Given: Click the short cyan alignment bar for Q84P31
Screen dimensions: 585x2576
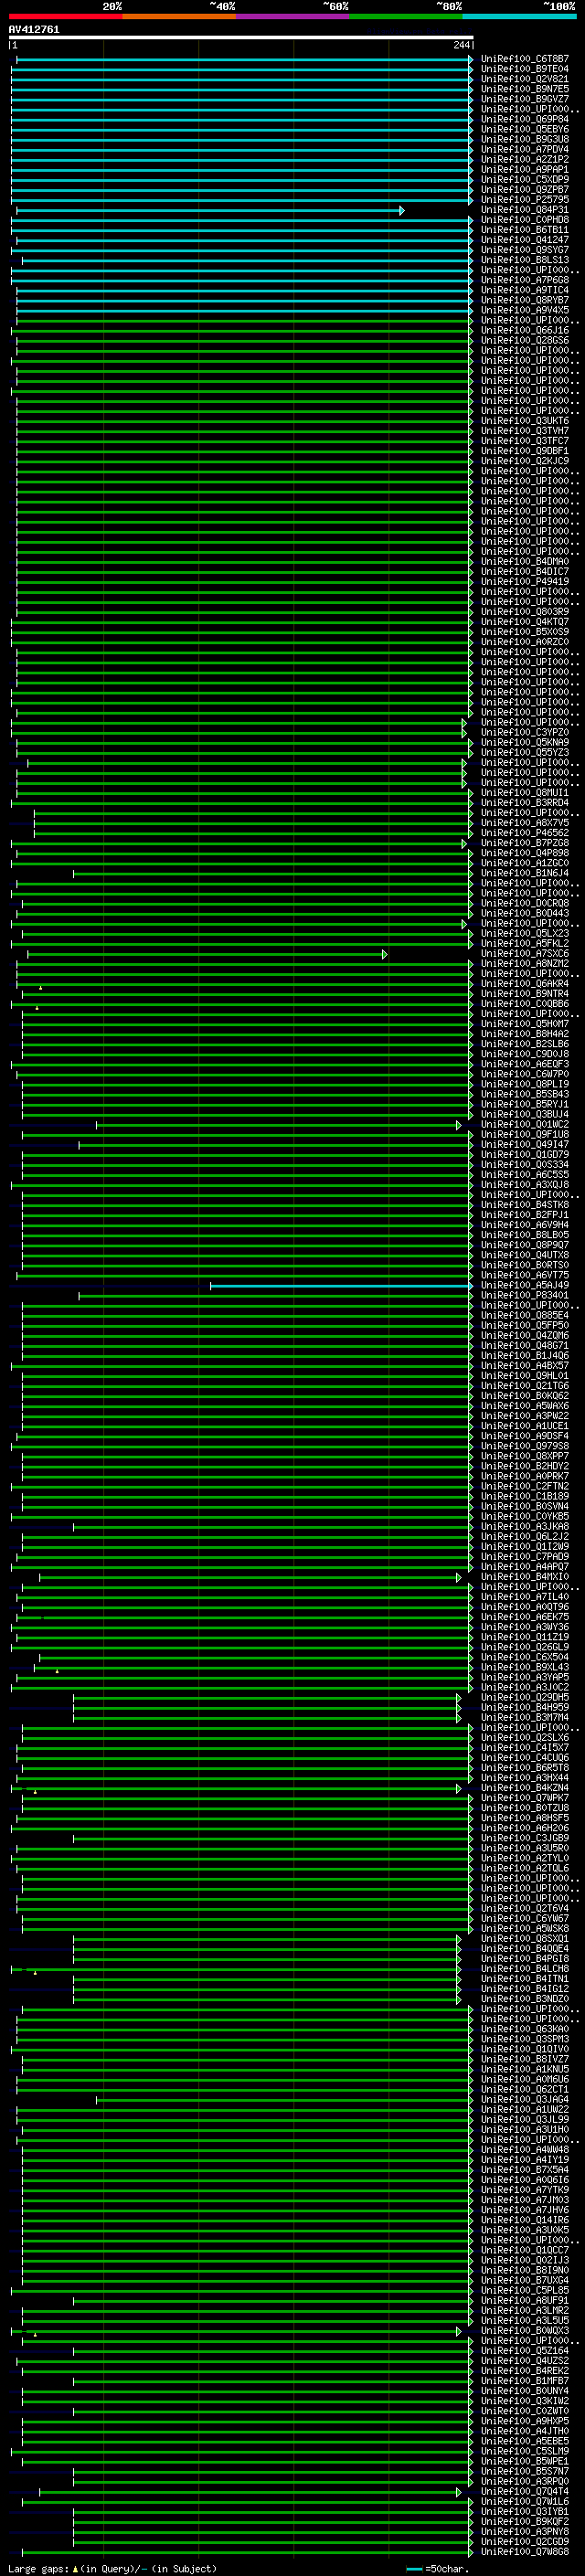Looking at the screenshot, I should (x=210, y=210).
